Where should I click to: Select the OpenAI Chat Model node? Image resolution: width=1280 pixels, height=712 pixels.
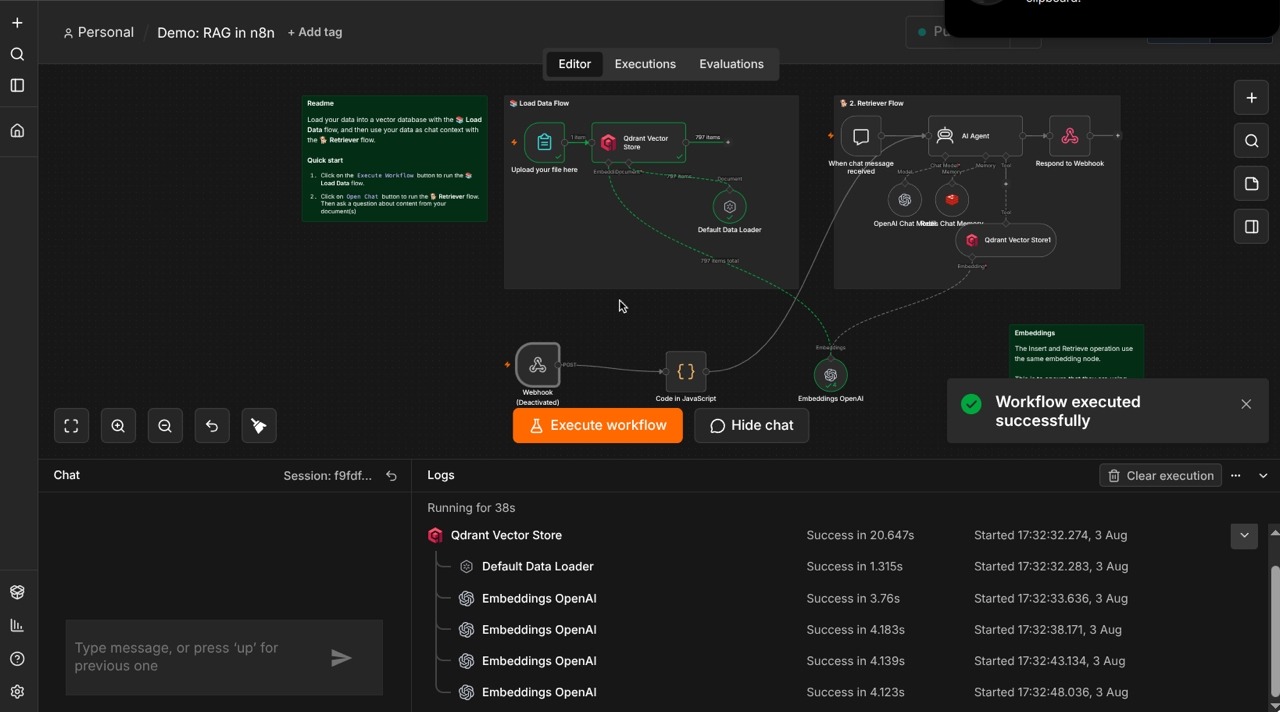905,200
